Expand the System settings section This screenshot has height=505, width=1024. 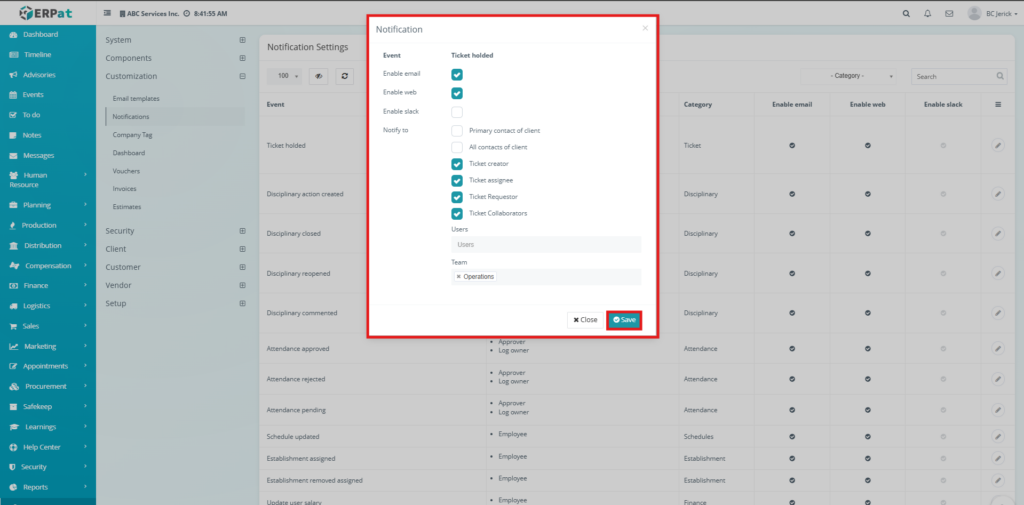[x=241, y=40]
